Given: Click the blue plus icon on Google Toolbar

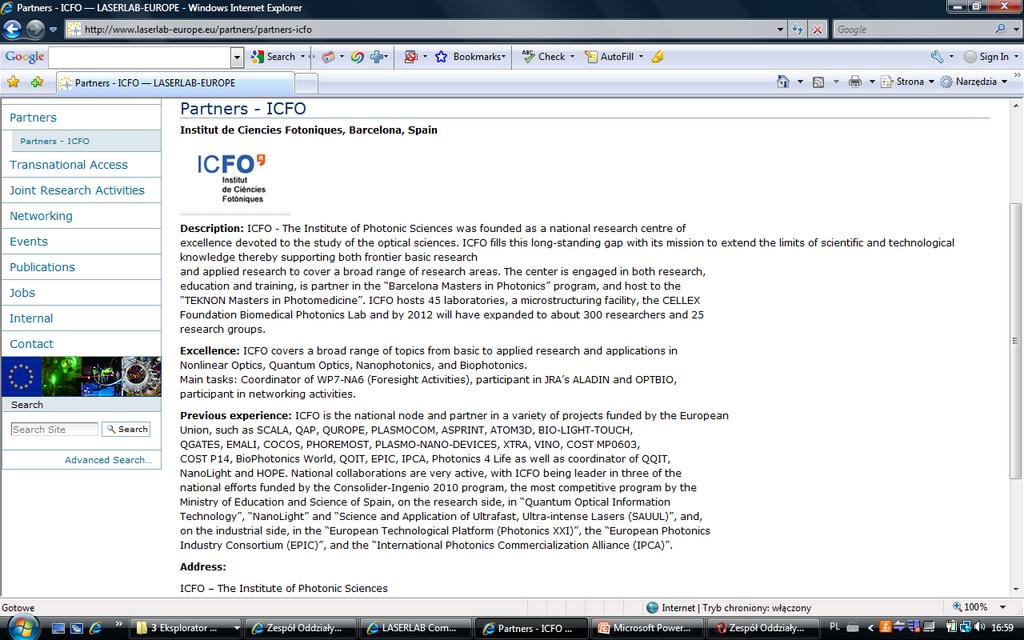Looking at the screenshot, I should coord(377,57).
